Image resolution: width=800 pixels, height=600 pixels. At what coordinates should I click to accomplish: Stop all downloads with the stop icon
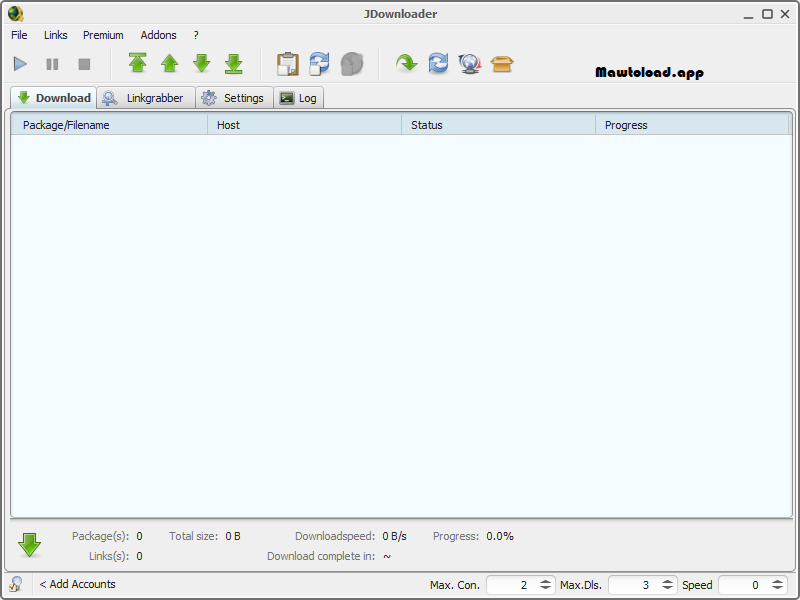click(x=84, y=64)
